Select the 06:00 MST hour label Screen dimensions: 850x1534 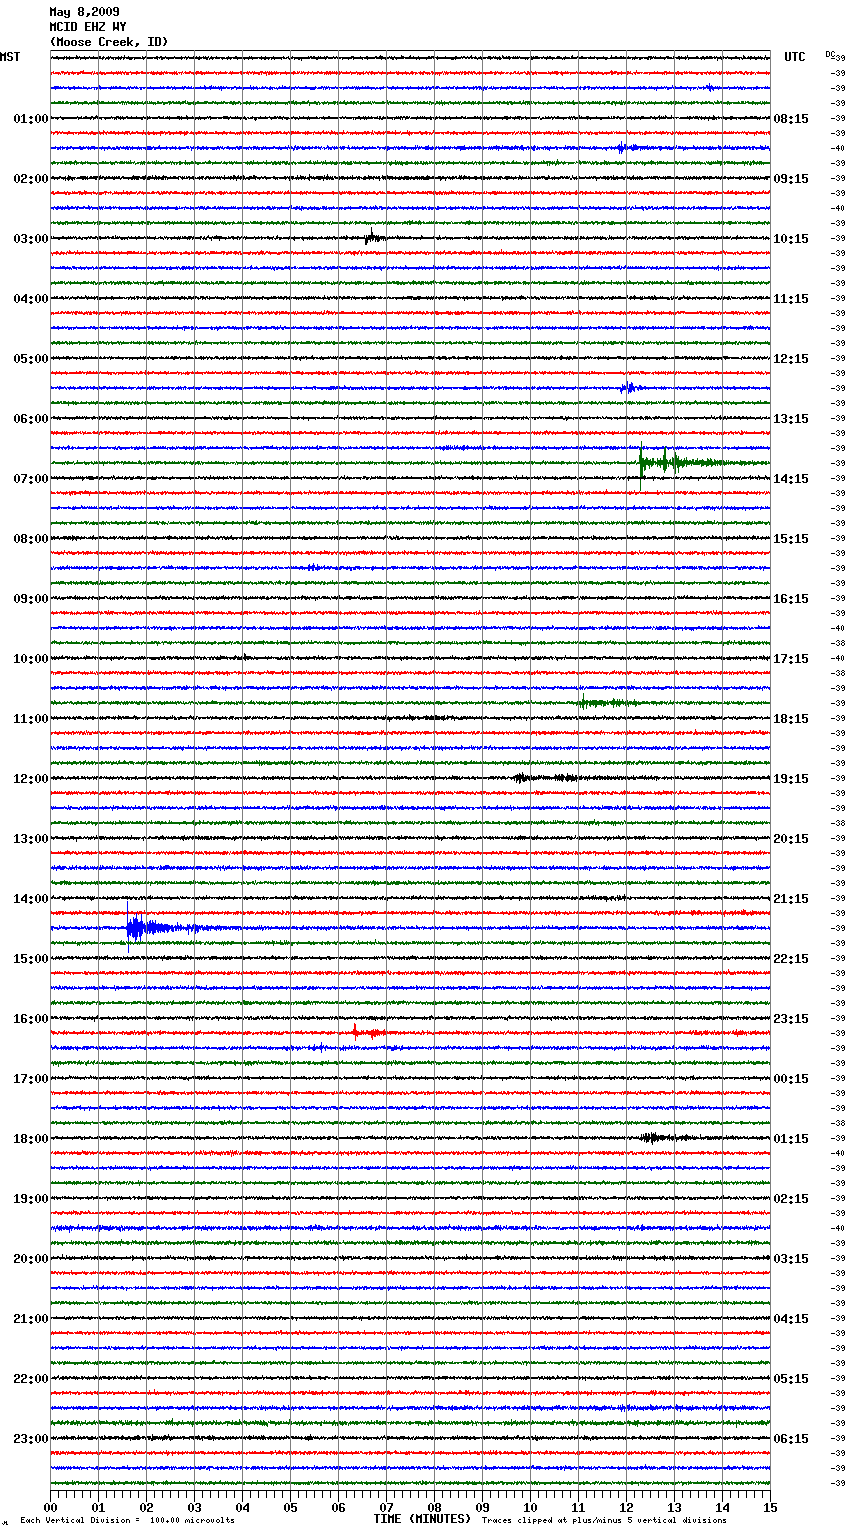[31, 419]
